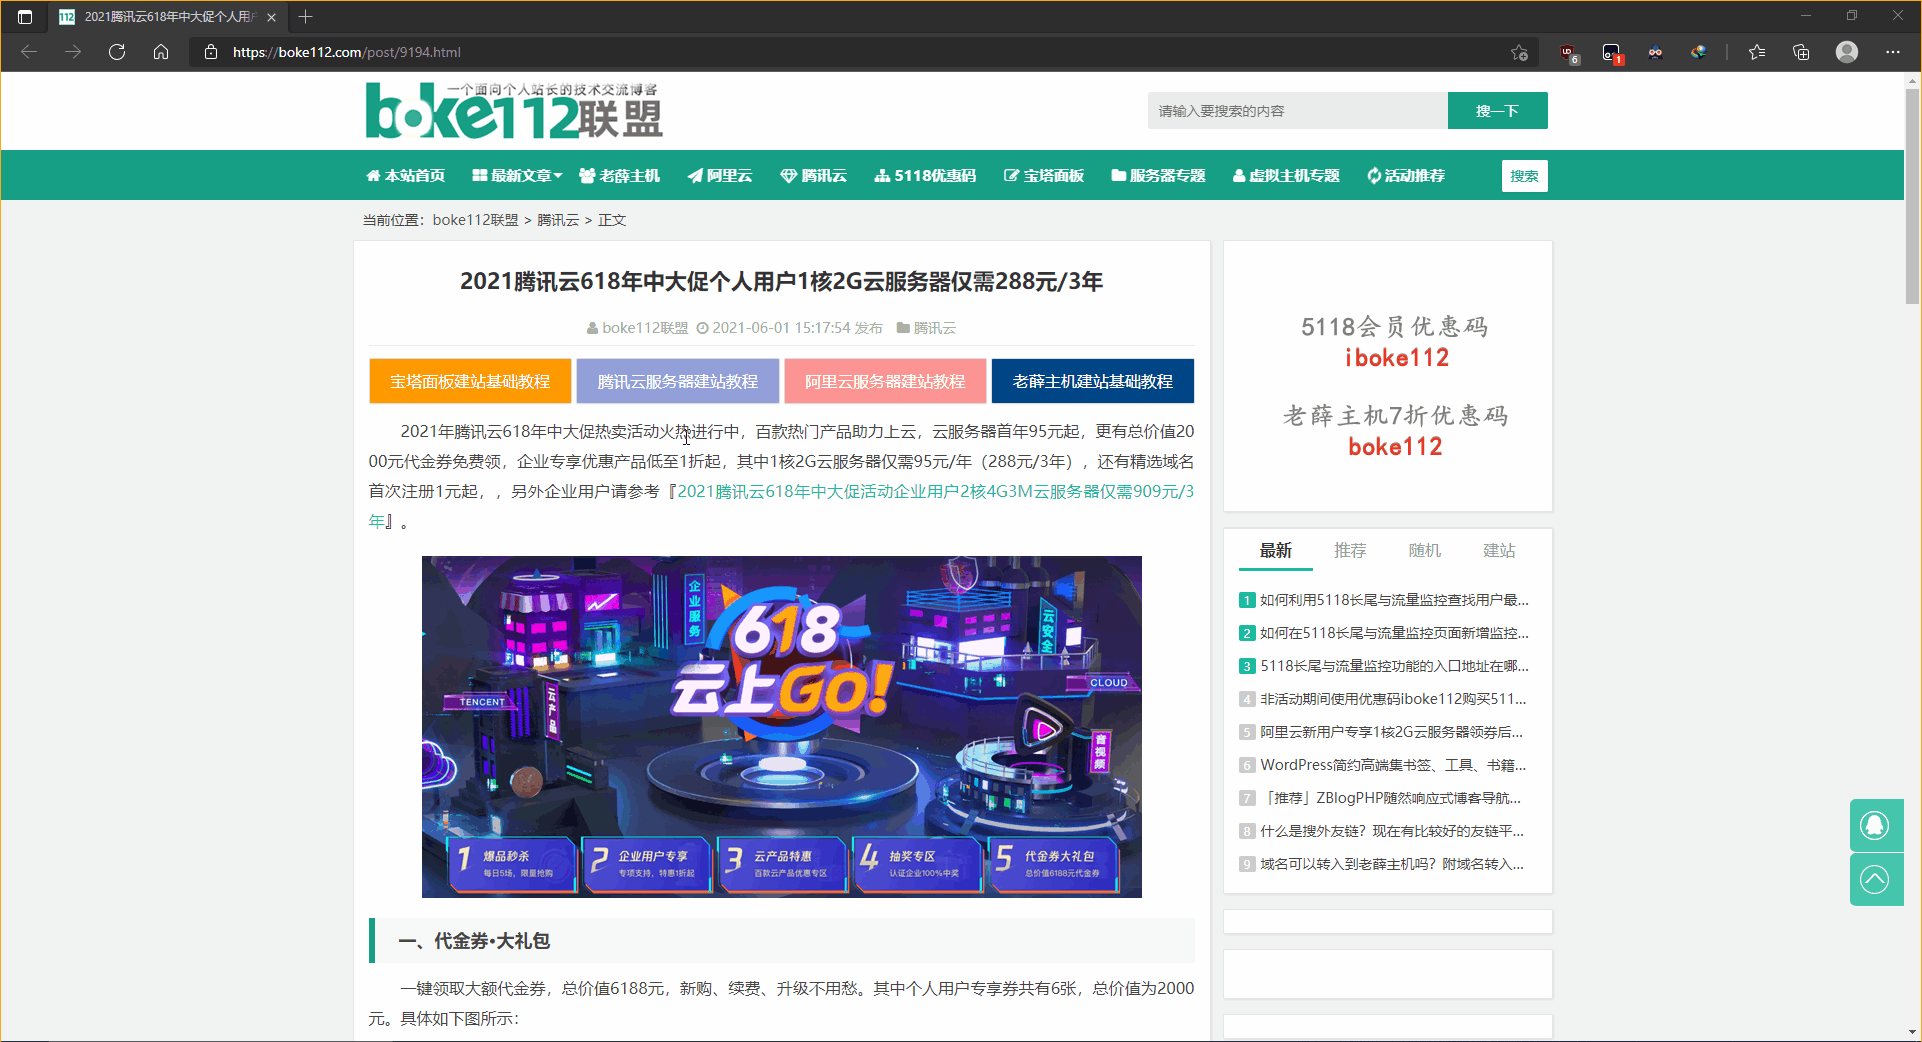The image size is (1922, 1042).
Task: Click 腾讯云服务器建站教程 button
Action: click(x=678, y=381)
